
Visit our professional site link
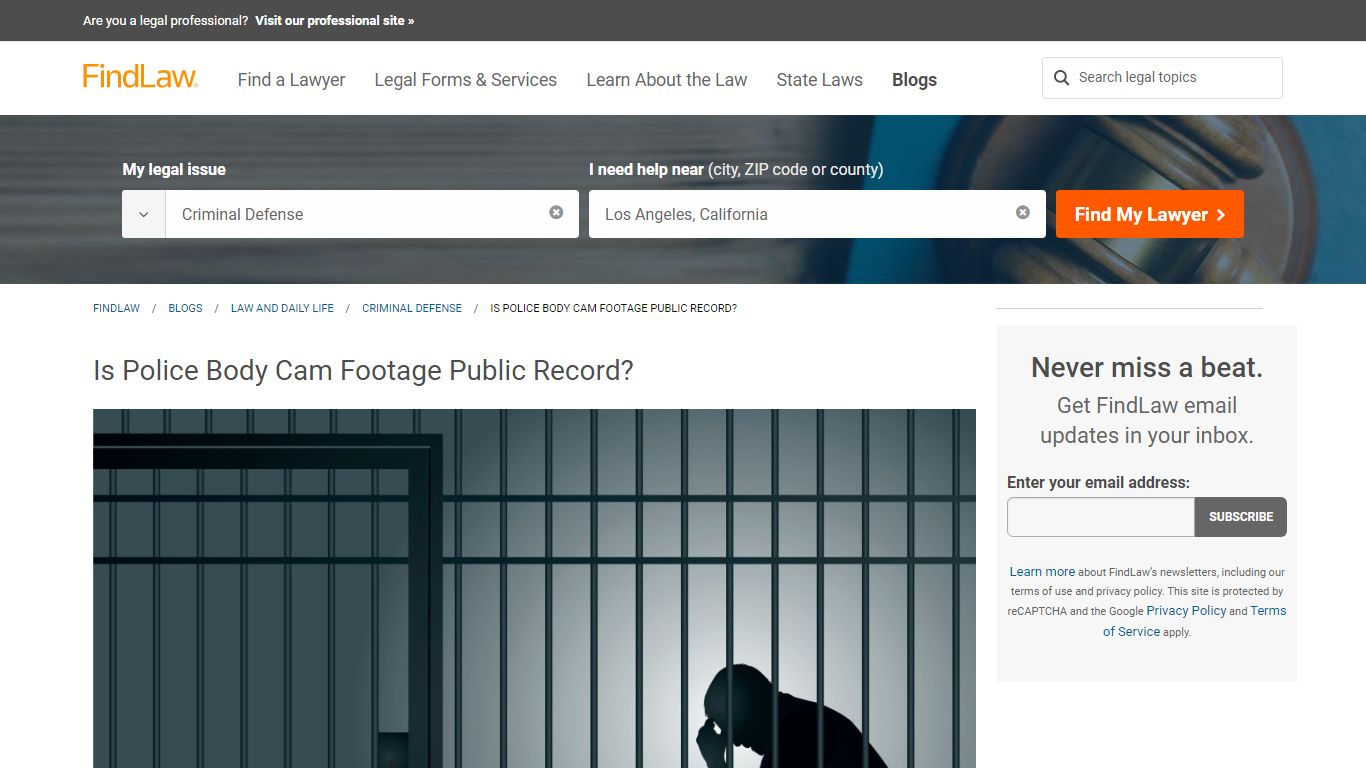[x=334, y=20]
